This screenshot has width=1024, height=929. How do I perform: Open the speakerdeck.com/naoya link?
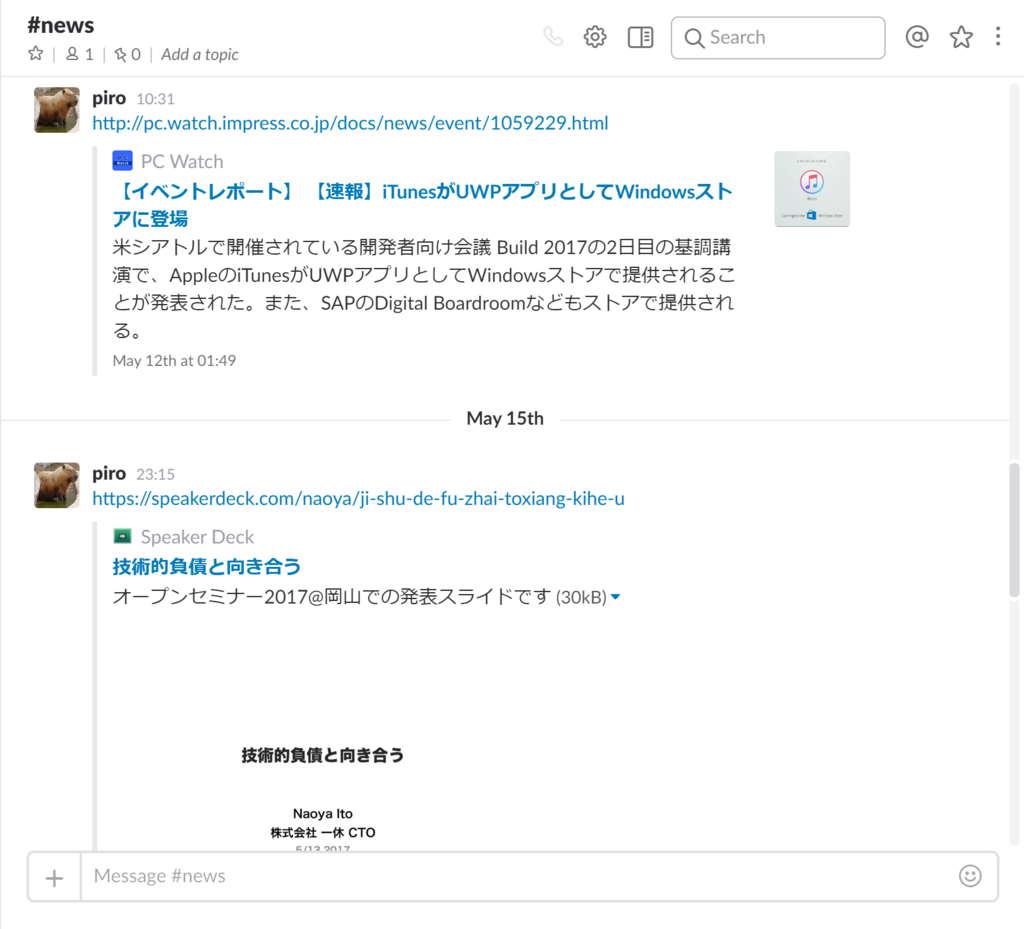(x=358, y=498)
